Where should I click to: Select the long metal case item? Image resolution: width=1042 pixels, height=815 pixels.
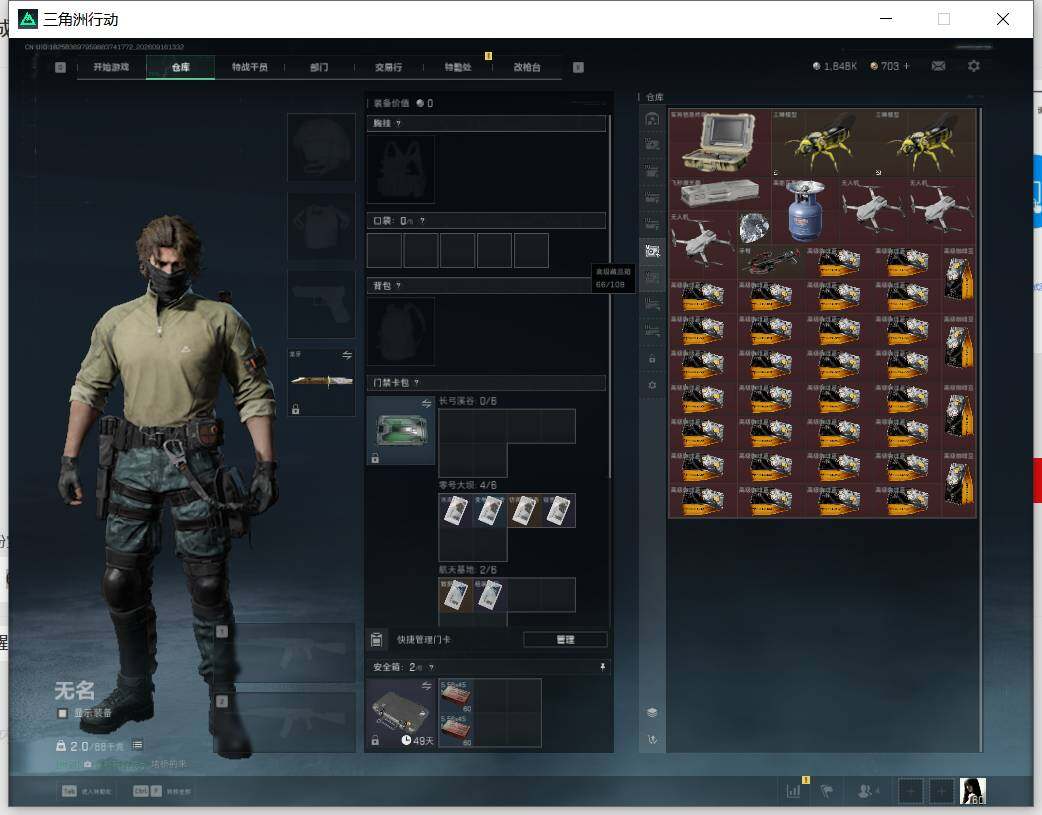[x=720, y=194]
